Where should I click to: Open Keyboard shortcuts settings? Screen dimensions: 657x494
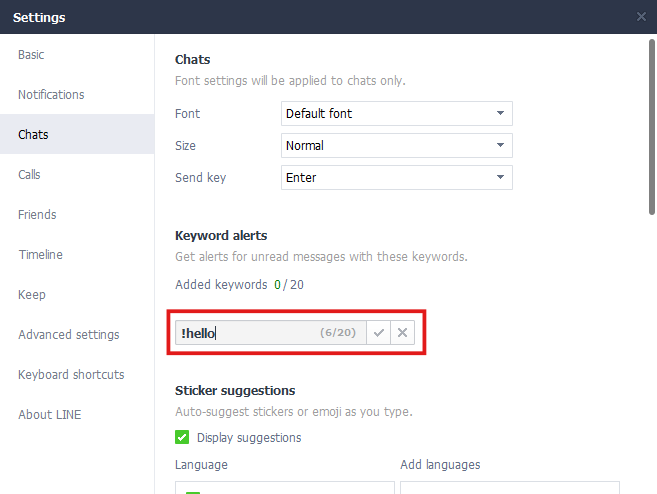[x=71, y=375]
